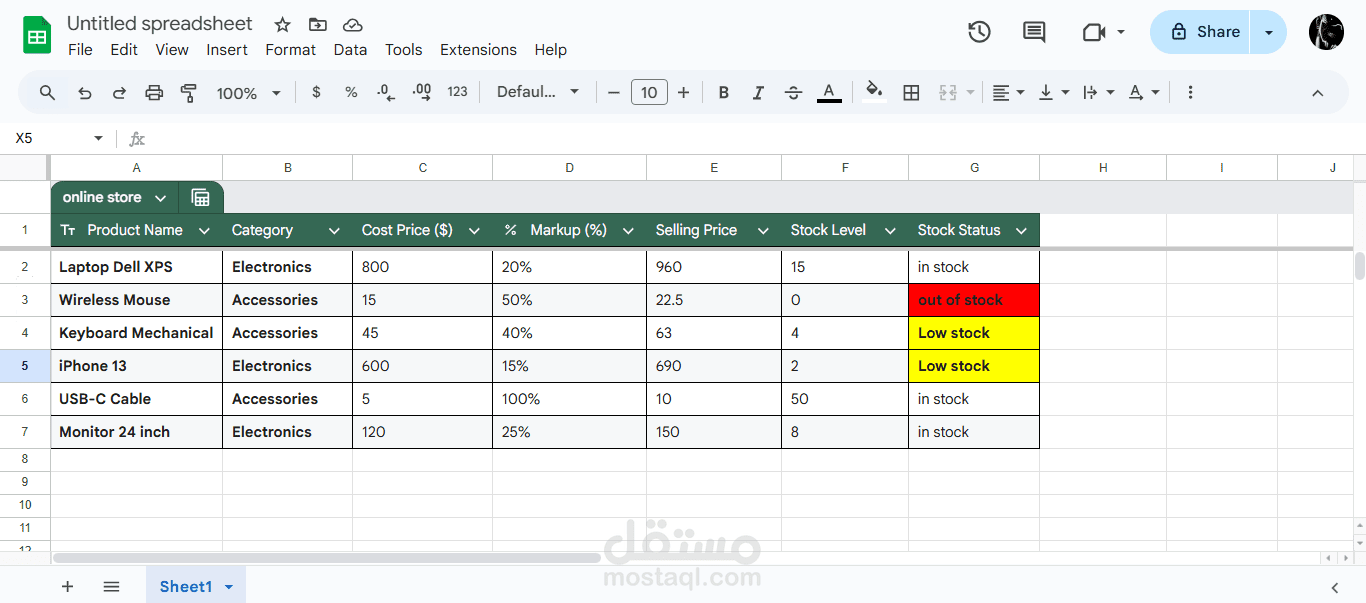Redo the last action

(119, 92)
